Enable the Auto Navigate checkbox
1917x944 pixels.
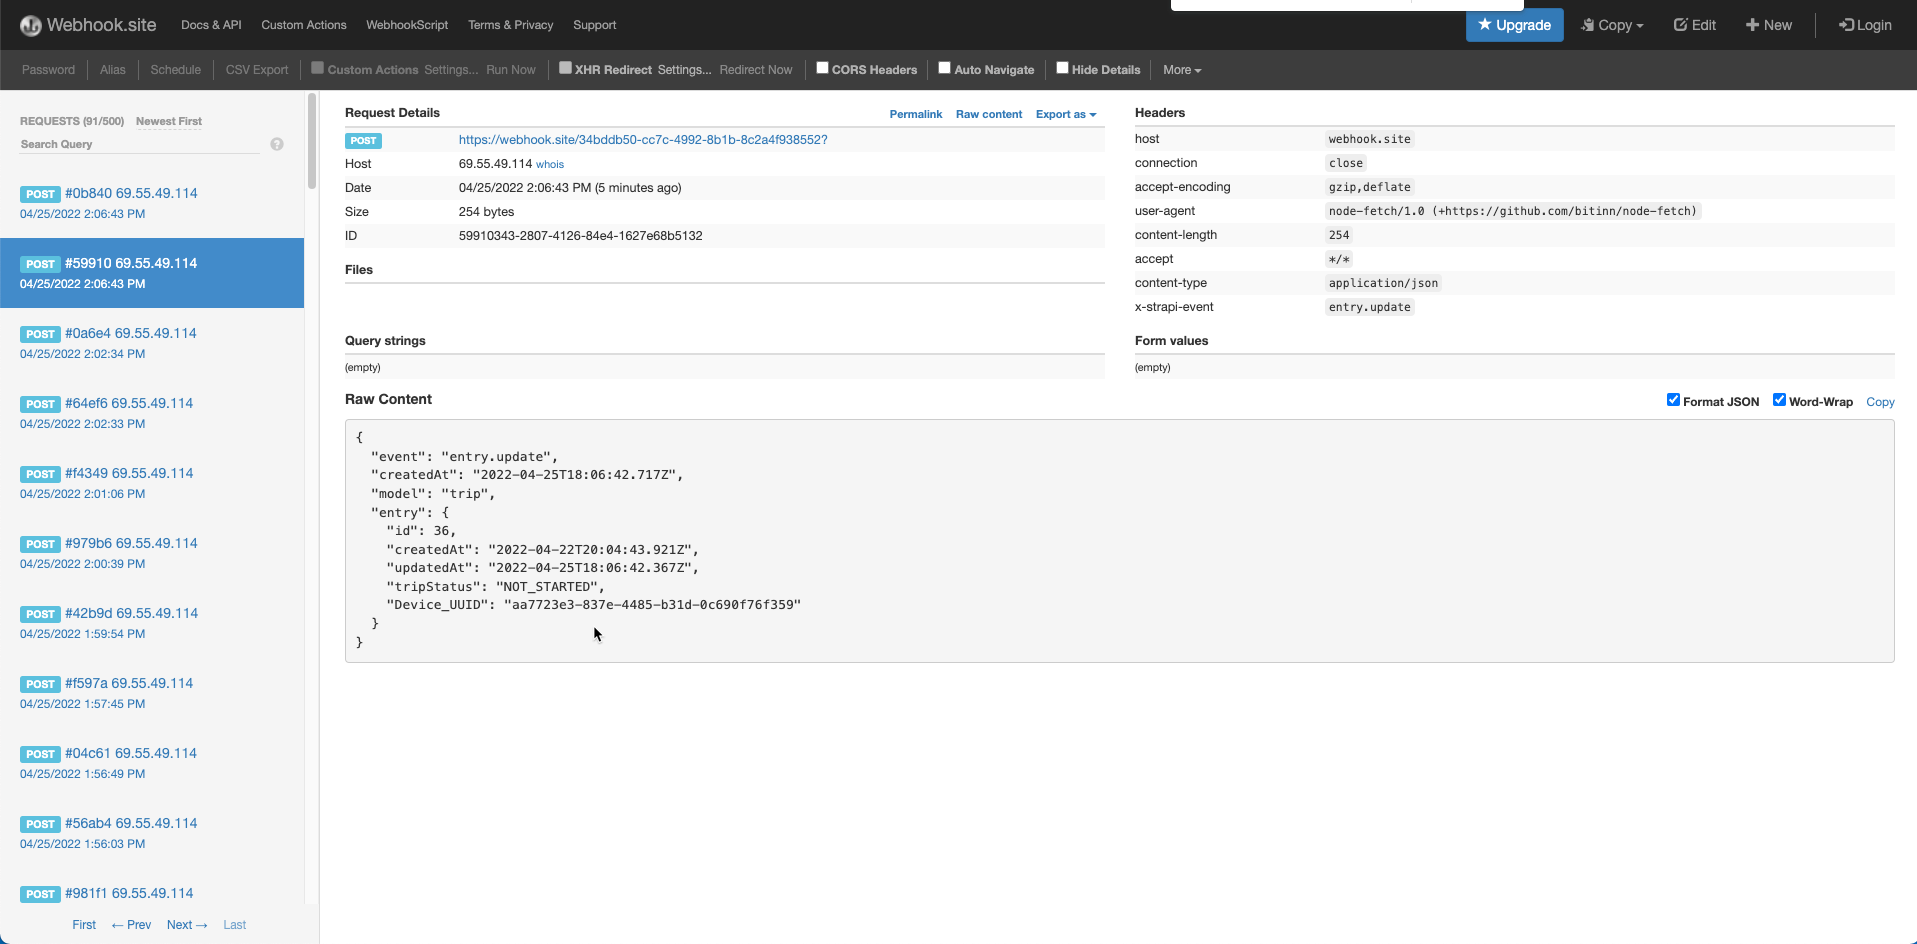click(944, 68)
